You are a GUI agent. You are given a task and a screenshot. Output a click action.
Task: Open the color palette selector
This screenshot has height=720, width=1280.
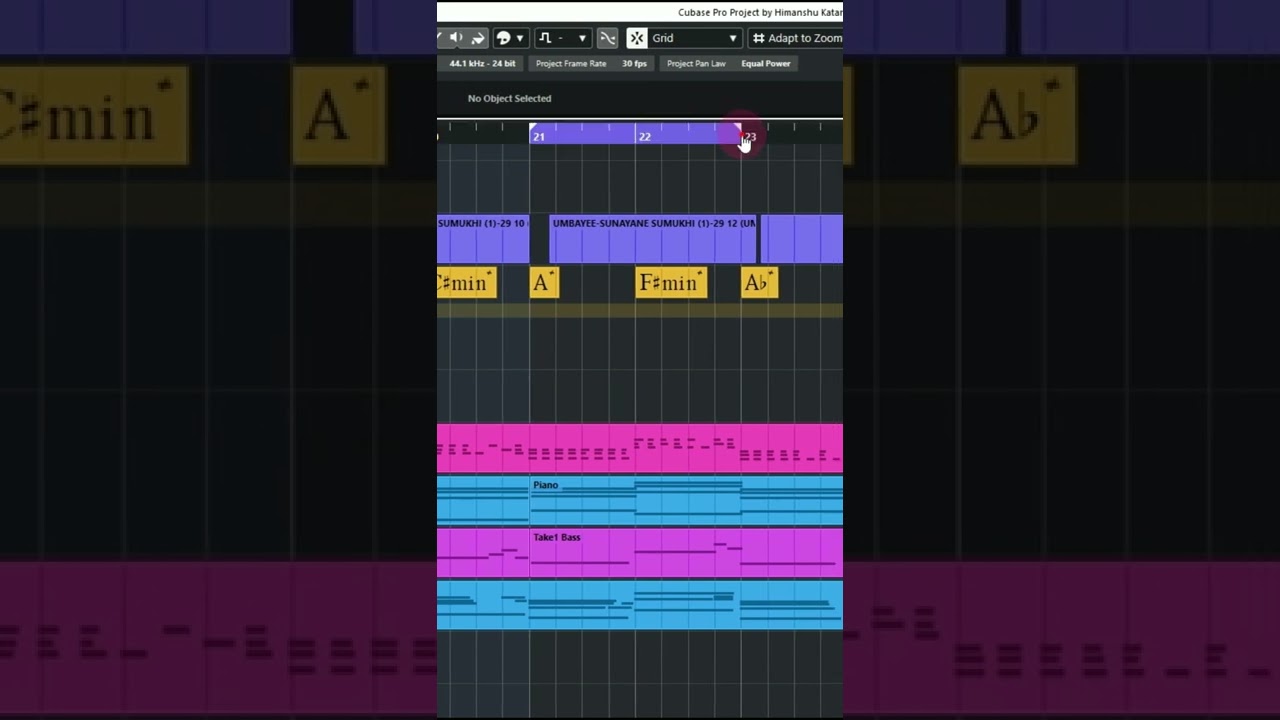tap(510, 38)
